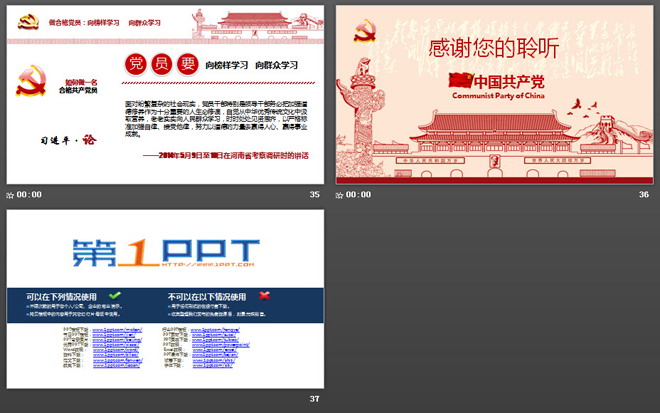Click the 00:00 timing under slide 36

click(358, 195)
